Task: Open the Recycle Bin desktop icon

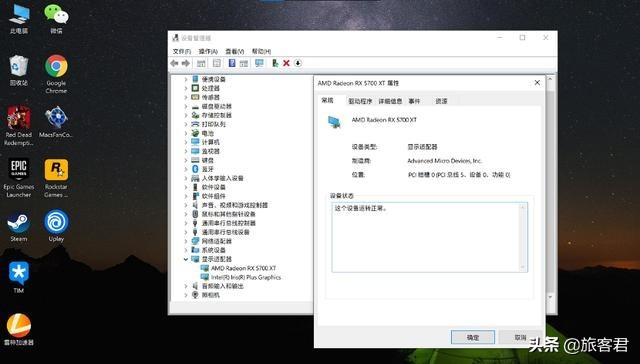Action: click(x=19, y=70)
